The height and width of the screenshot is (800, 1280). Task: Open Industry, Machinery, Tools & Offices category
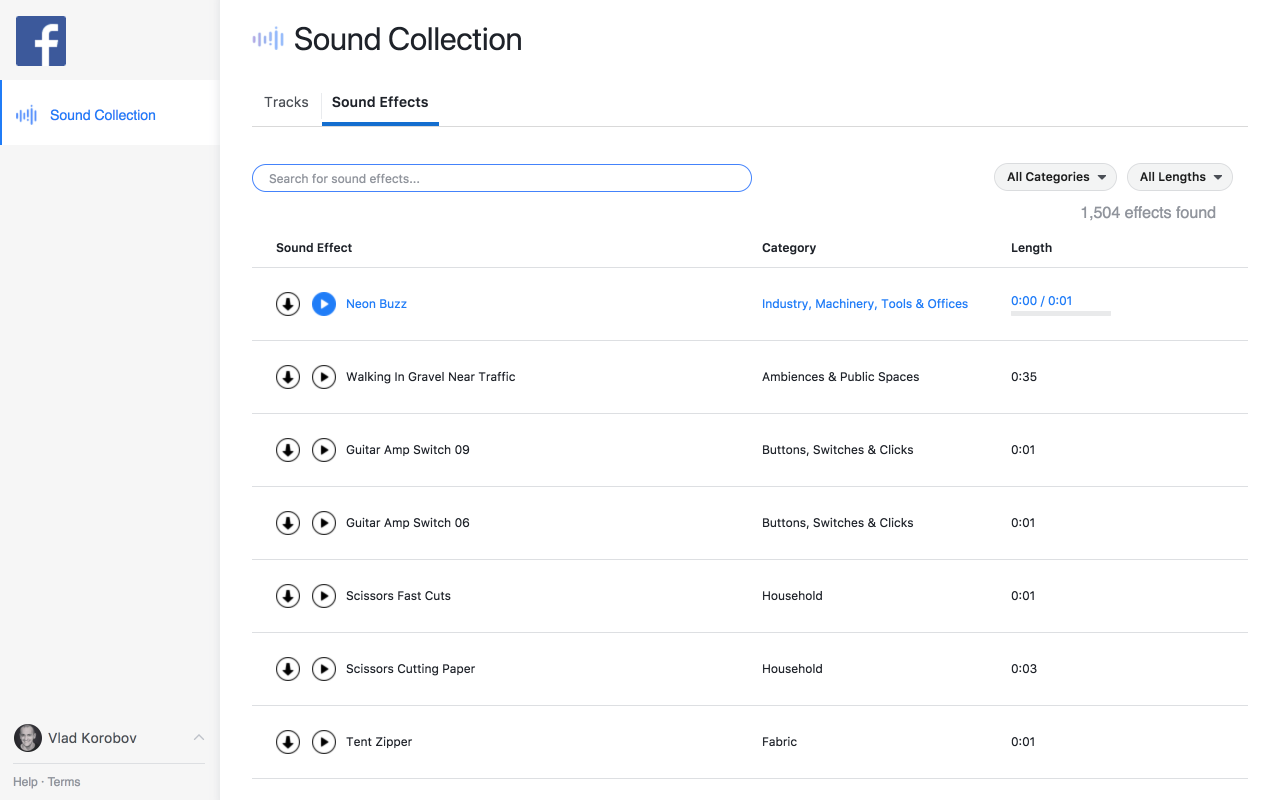(x=864, y=304)
